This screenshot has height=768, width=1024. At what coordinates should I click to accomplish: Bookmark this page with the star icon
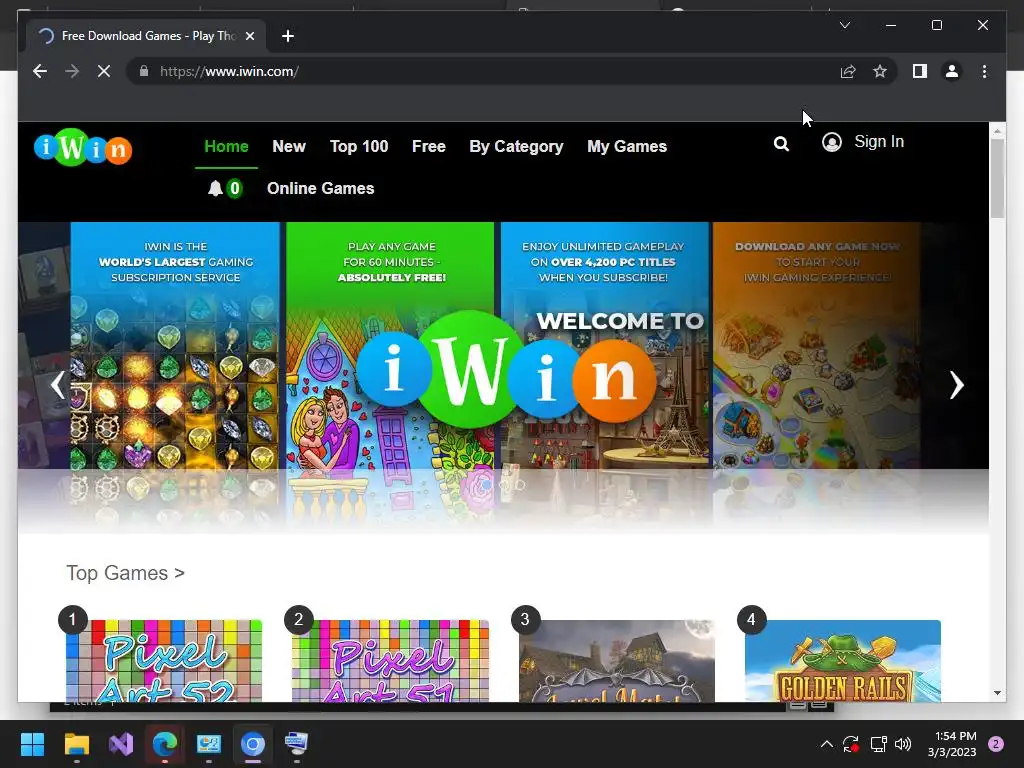pyautogui.click(x=880, y=71)
